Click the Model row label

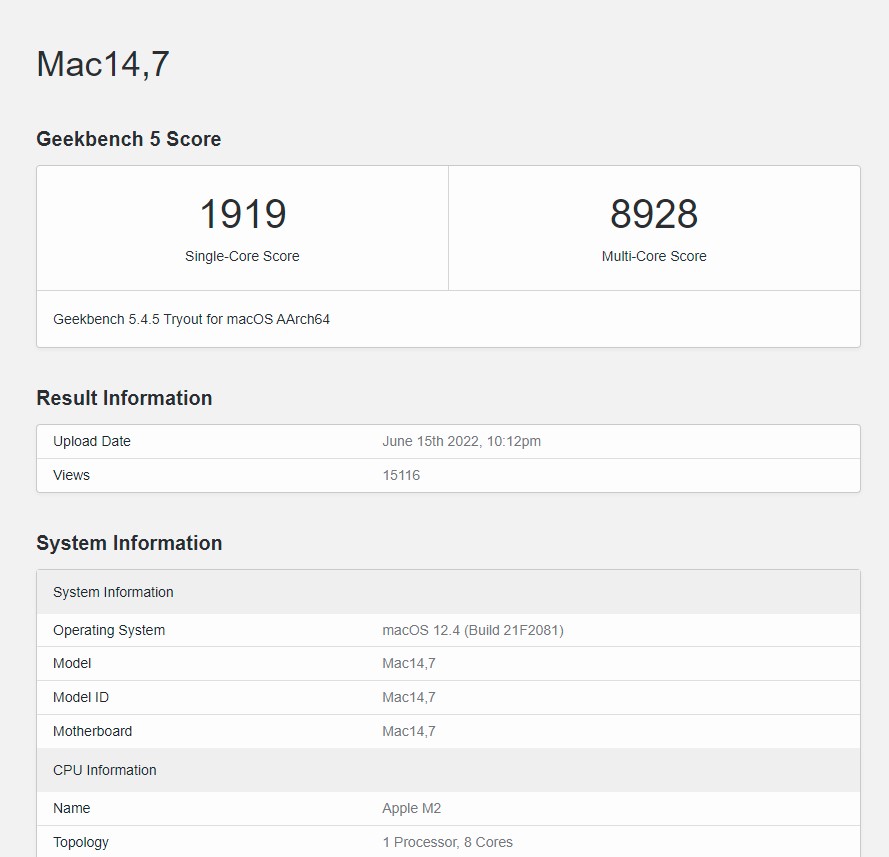tap(72, 663)
